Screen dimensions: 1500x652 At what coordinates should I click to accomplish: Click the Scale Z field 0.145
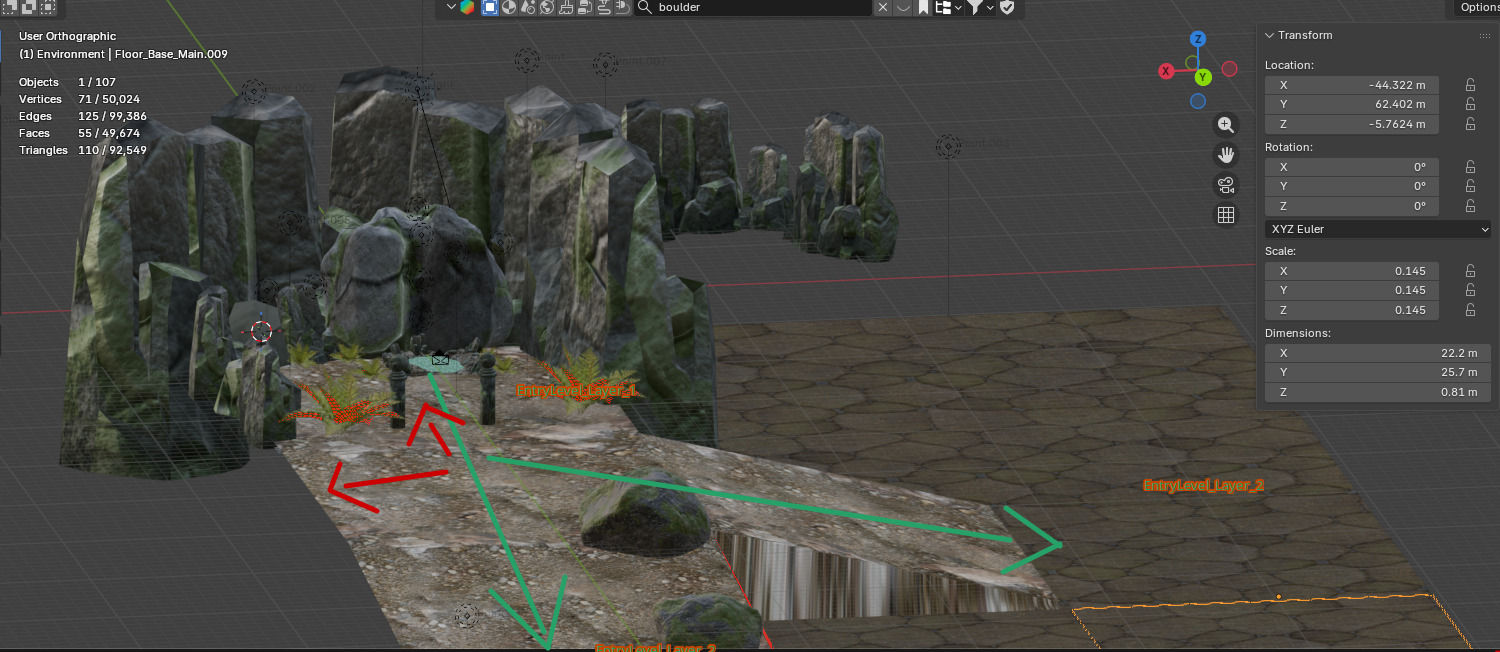point(1352,310)
